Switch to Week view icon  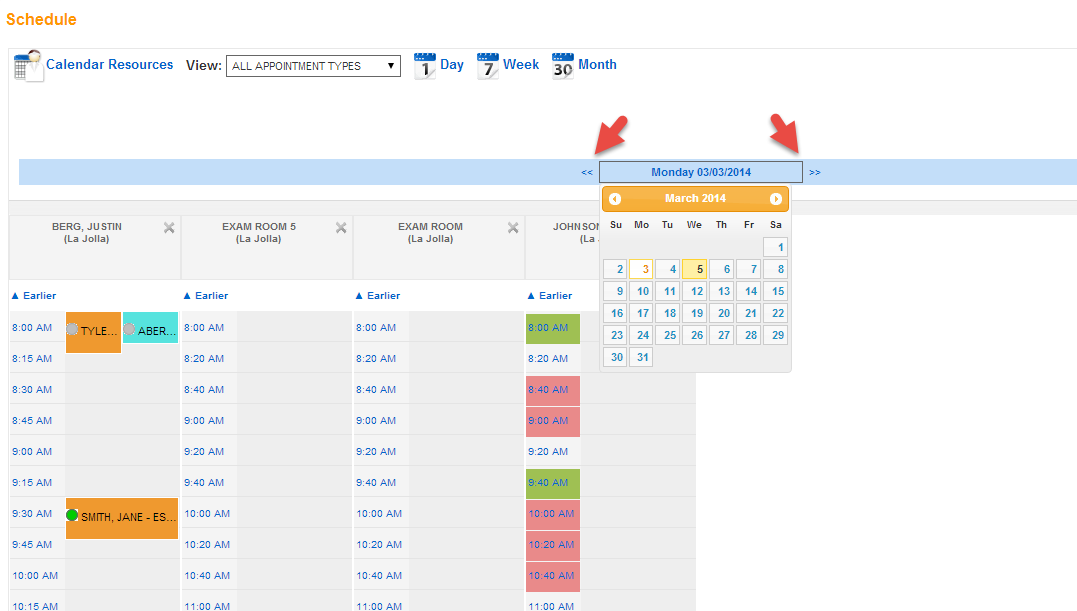click(488, 66)
